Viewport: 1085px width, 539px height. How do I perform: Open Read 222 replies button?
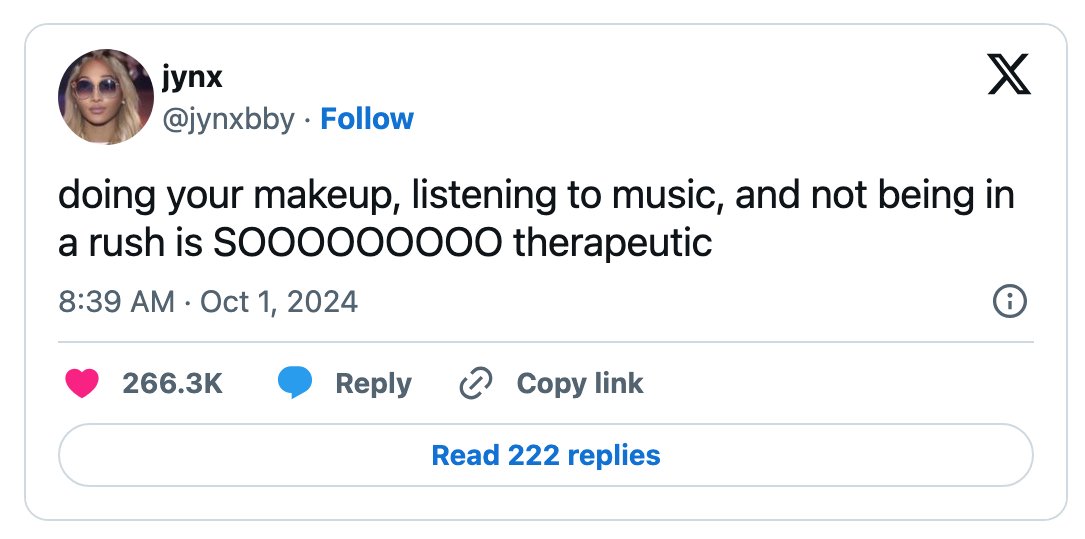pos(545,455)
